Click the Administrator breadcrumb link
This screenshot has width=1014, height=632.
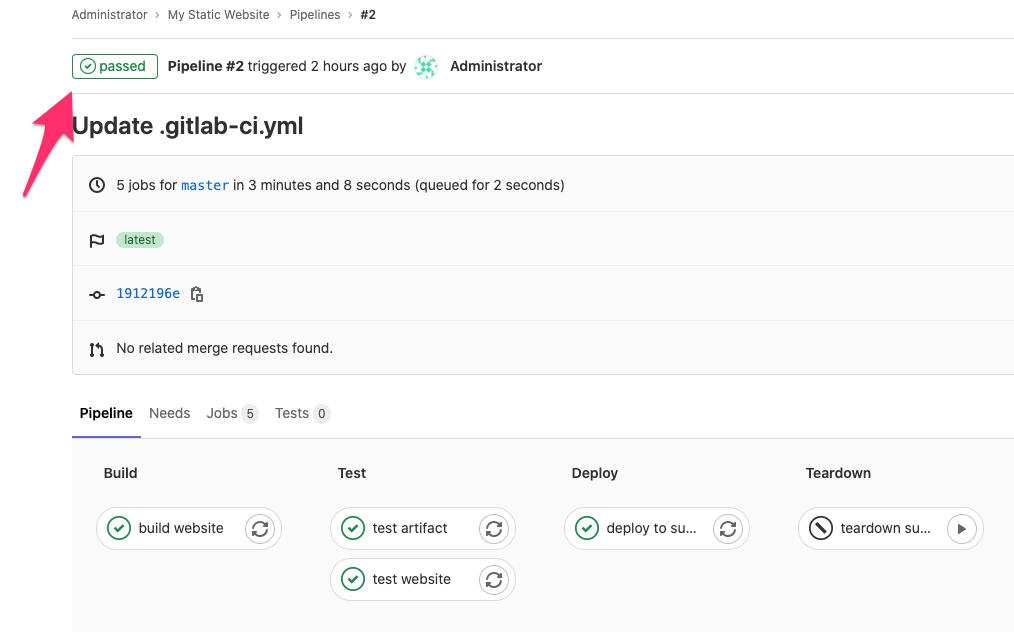pos(109,15)
